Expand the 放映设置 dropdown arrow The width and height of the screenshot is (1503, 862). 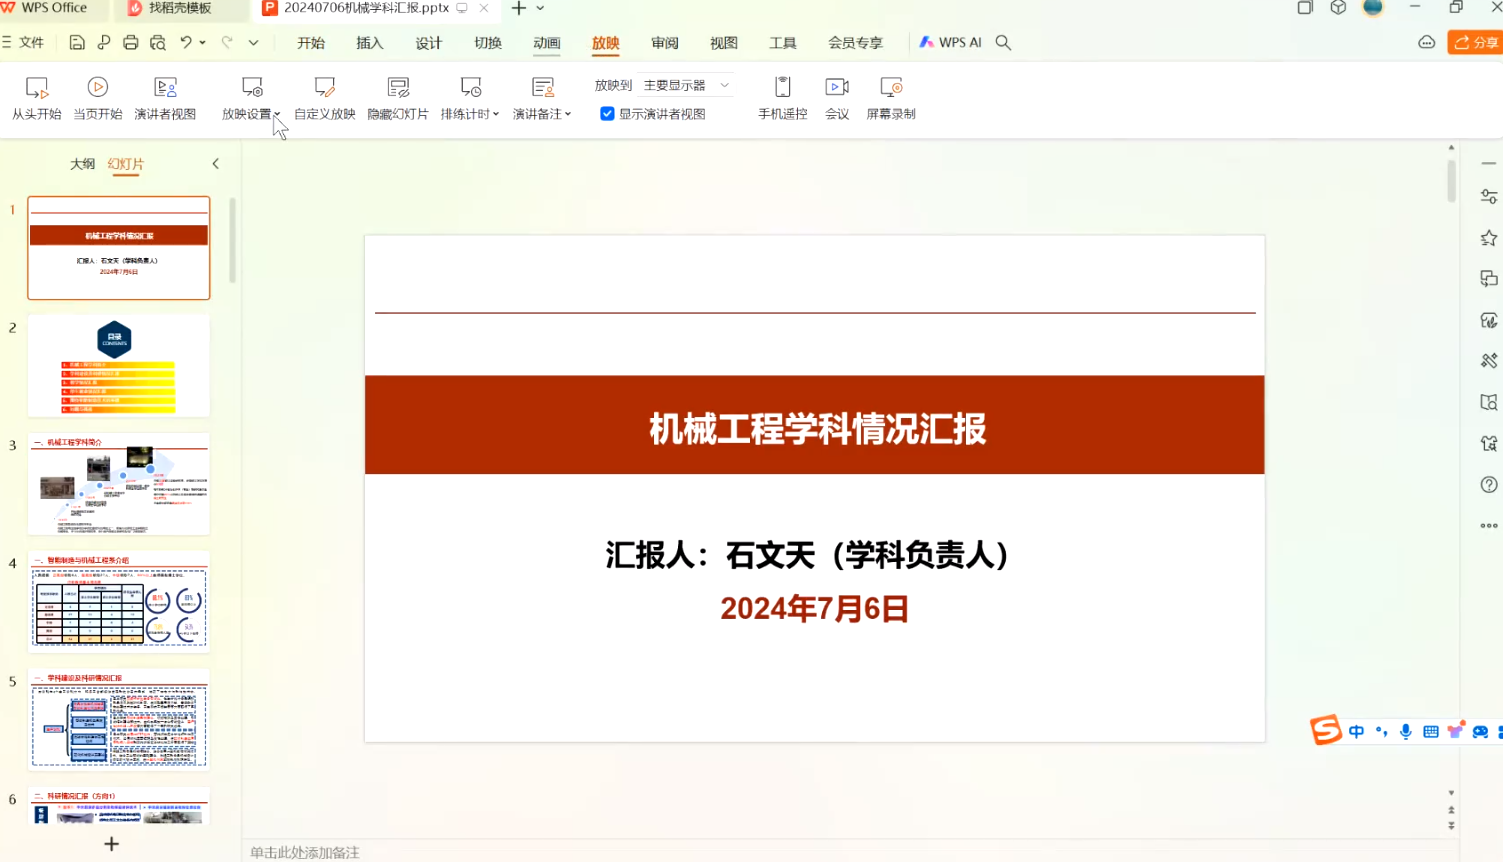[x=277, y=115]
